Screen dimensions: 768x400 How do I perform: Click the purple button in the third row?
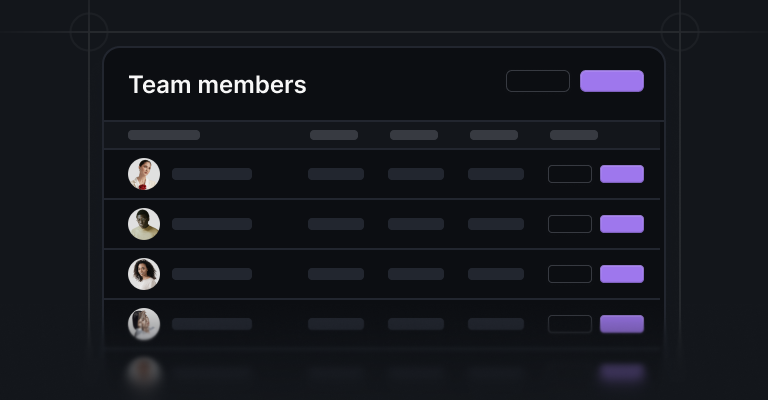tap(622, 274)
